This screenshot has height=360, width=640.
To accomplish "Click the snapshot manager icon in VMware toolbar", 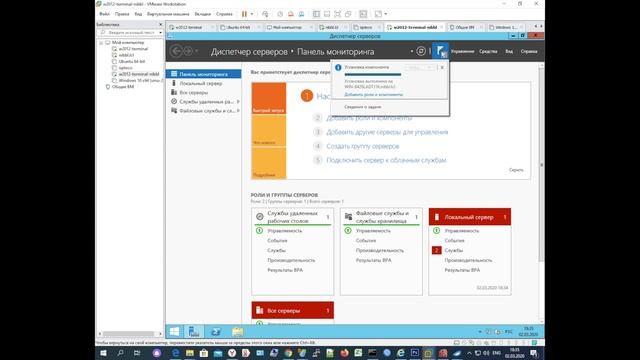I will pos(301,14).
